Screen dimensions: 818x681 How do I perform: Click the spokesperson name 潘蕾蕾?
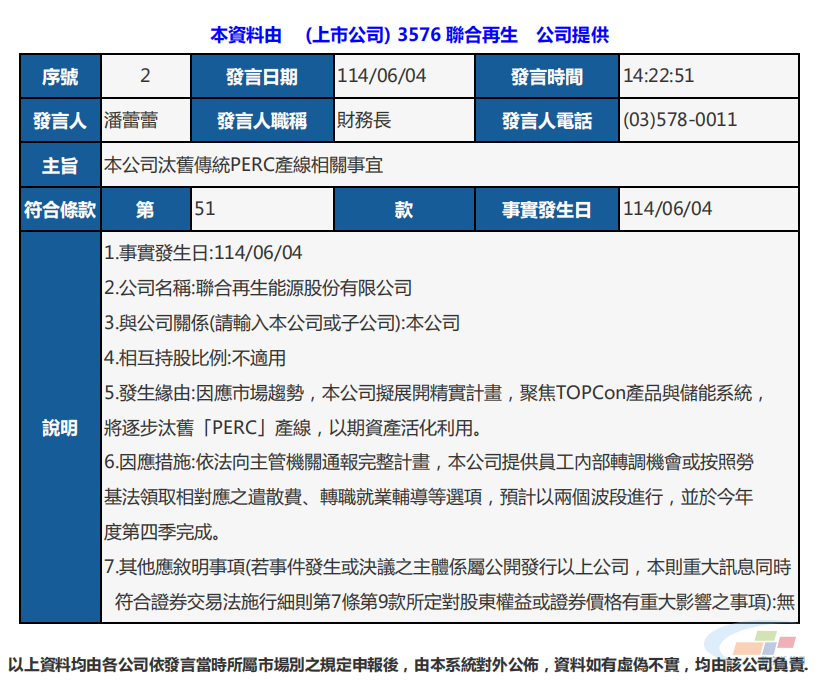pyautogui.click(x=131, y=120)
